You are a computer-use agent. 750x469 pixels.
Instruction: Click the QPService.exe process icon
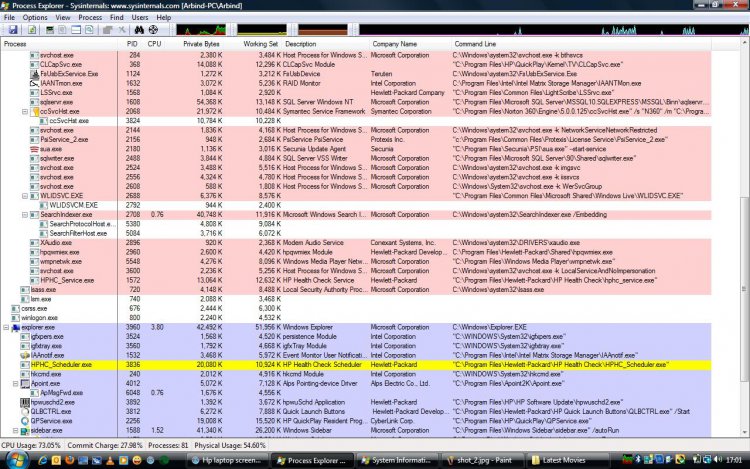click(25, 421)
